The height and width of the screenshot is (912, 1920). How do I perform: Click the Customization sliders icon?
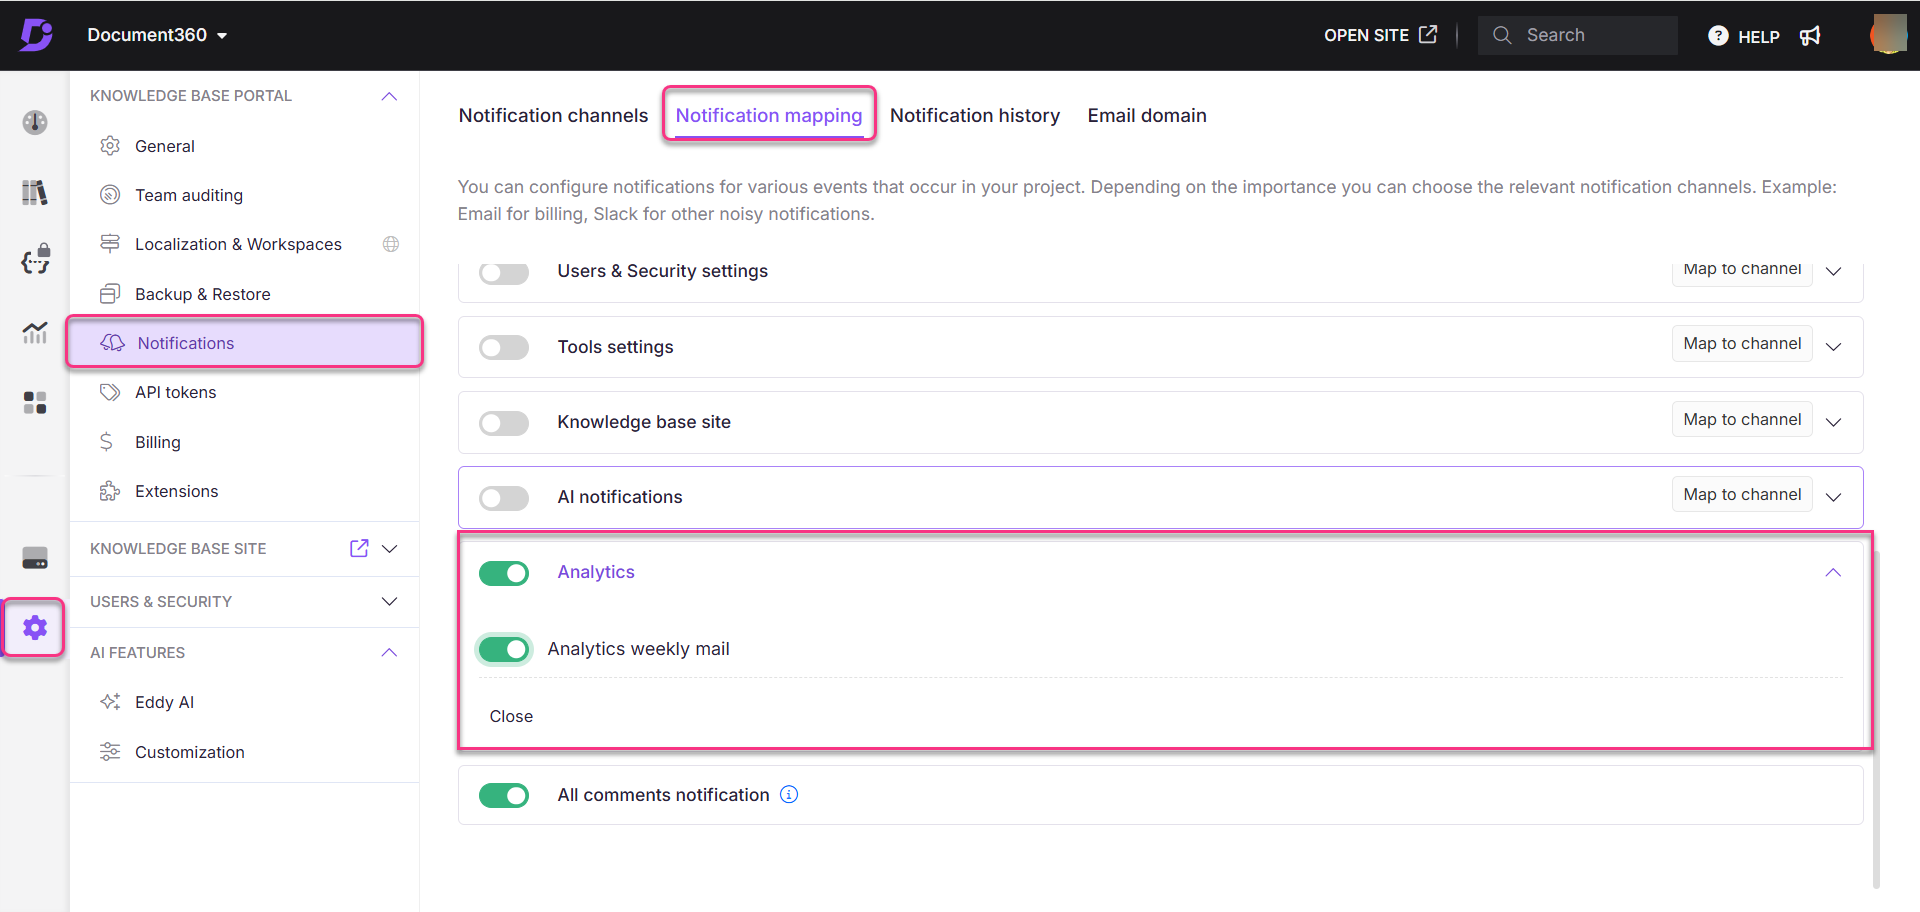click(110, 752)
